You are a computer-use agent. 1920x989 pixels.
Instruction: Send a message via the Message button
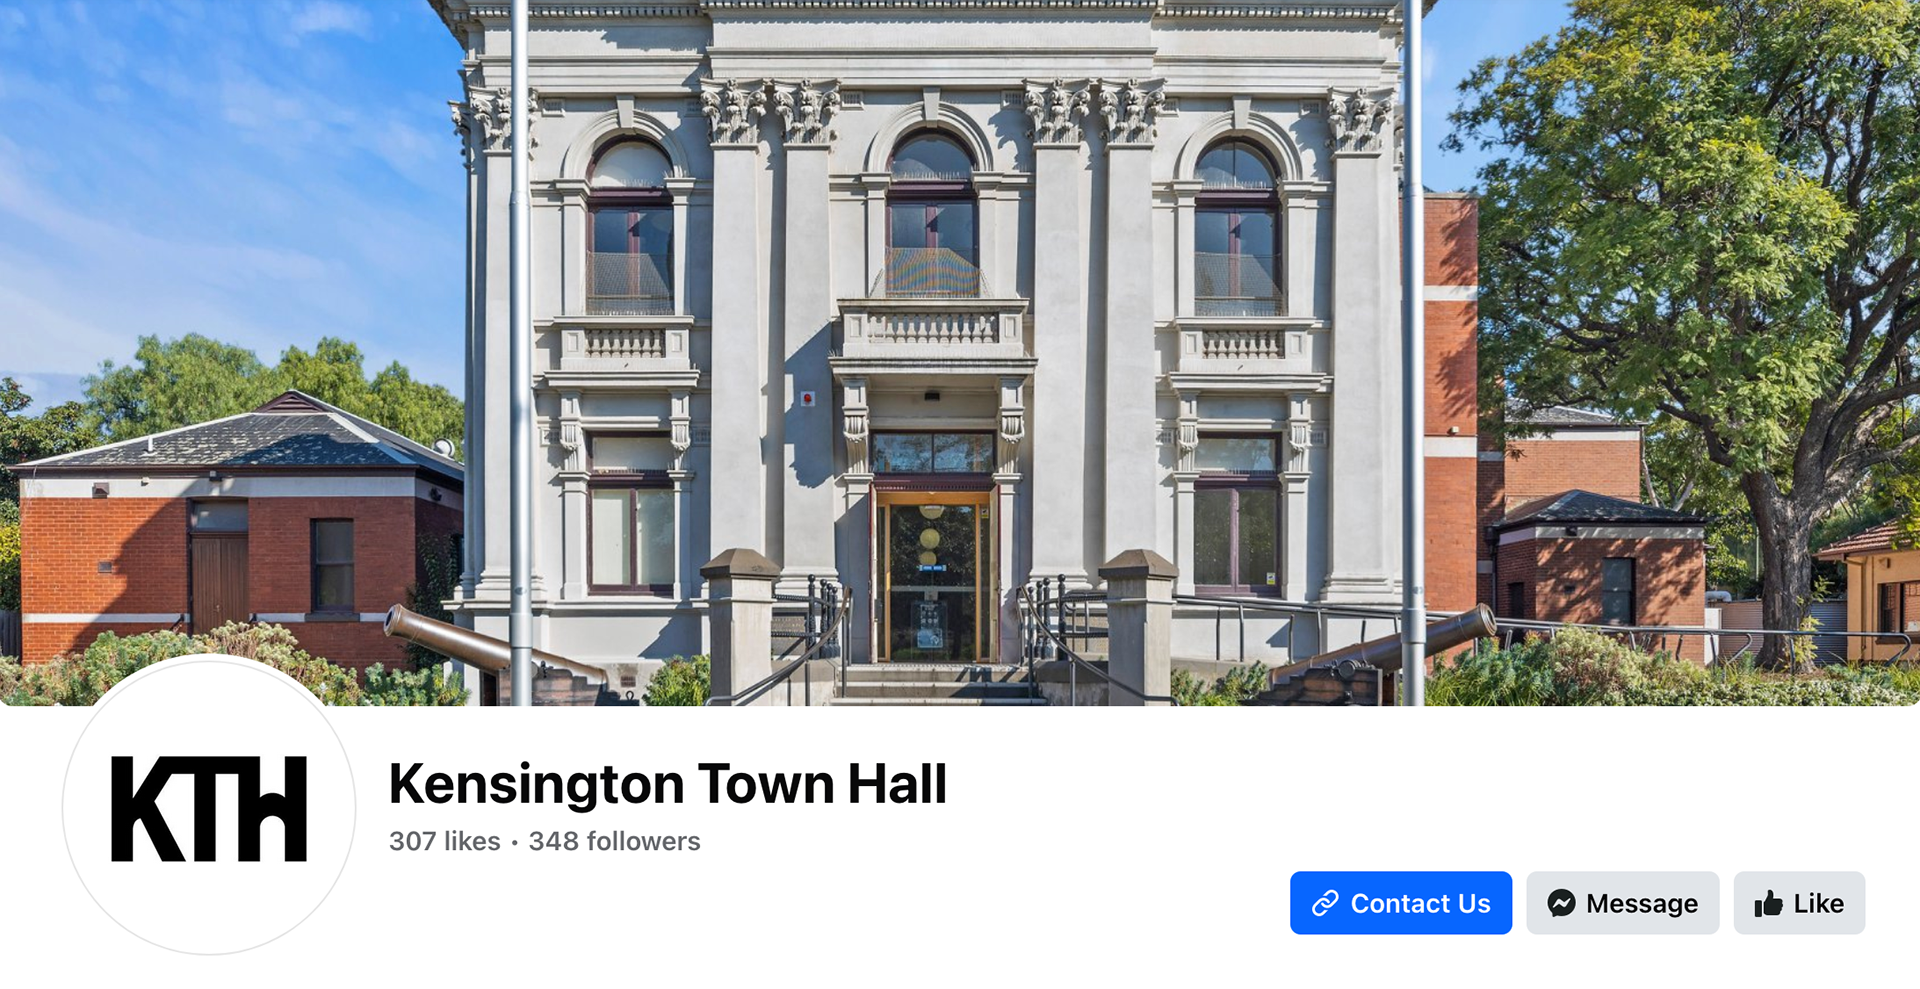click(1622, 903)
